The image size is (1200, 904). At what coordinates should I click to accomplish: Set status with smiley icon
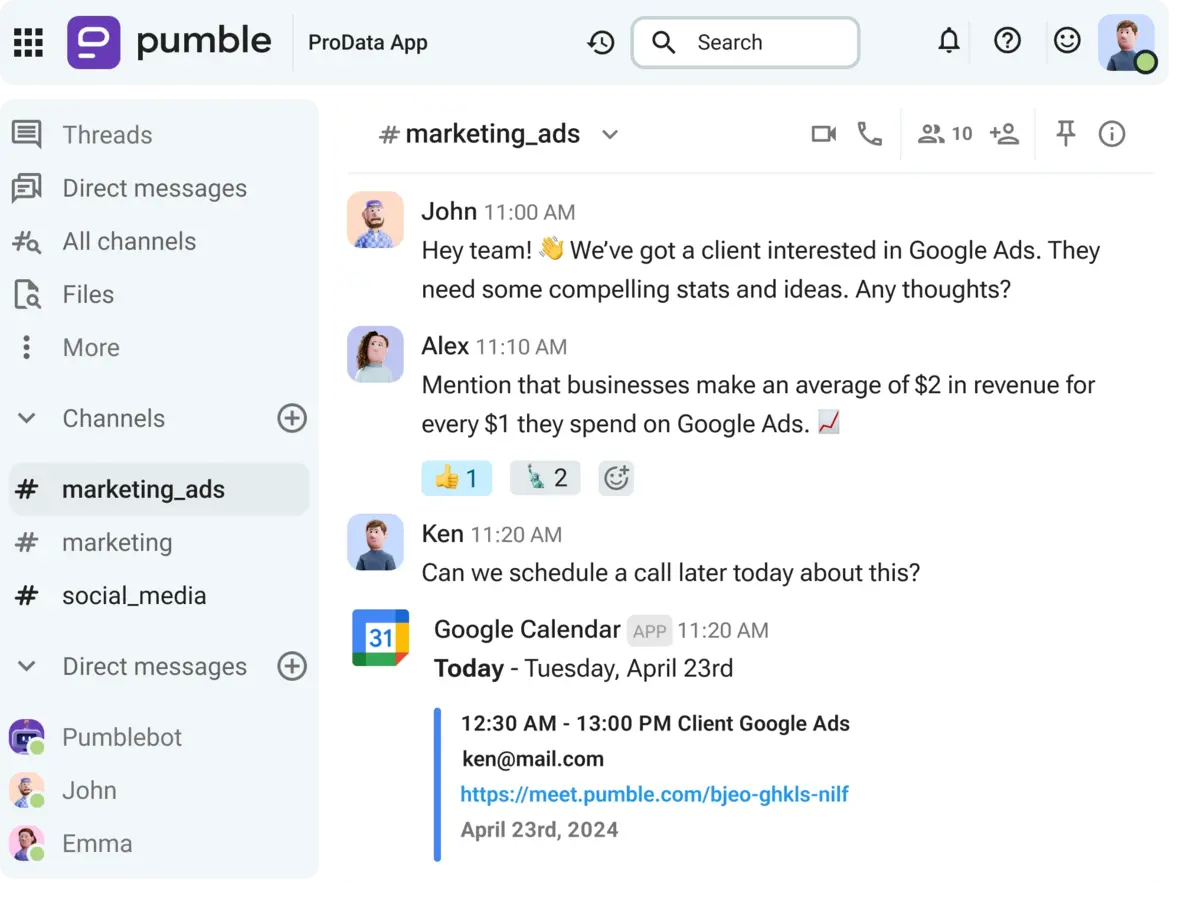[1067, 41]
